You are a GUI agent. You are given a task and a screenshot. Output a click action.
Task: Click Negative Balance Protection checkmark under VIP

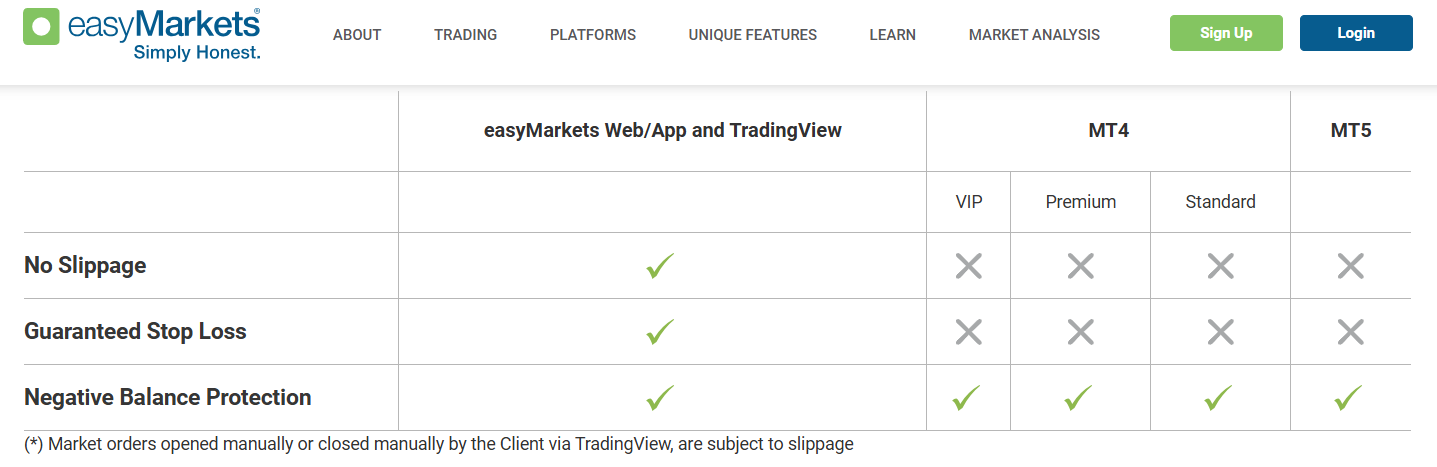coord(967,398)
